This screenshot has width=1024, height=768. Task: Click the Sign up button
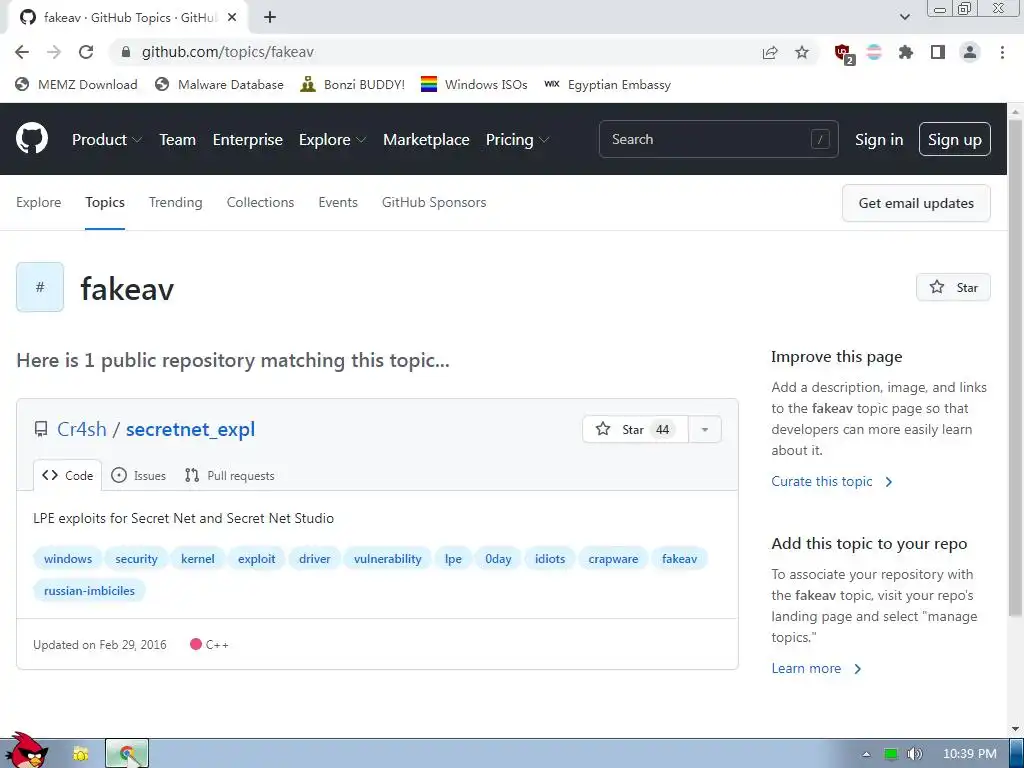[954, 139]
